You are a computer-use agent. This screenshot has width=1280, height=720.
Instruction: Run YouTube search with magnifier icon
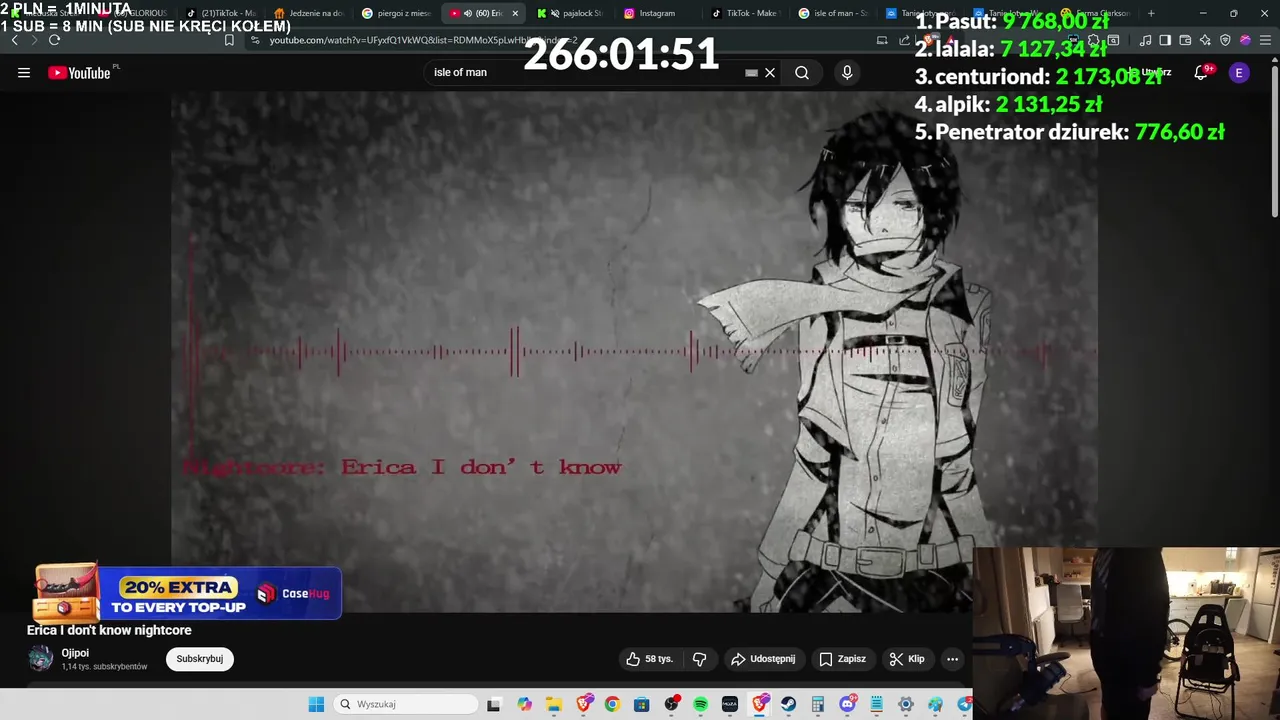[x=802, y=73]
